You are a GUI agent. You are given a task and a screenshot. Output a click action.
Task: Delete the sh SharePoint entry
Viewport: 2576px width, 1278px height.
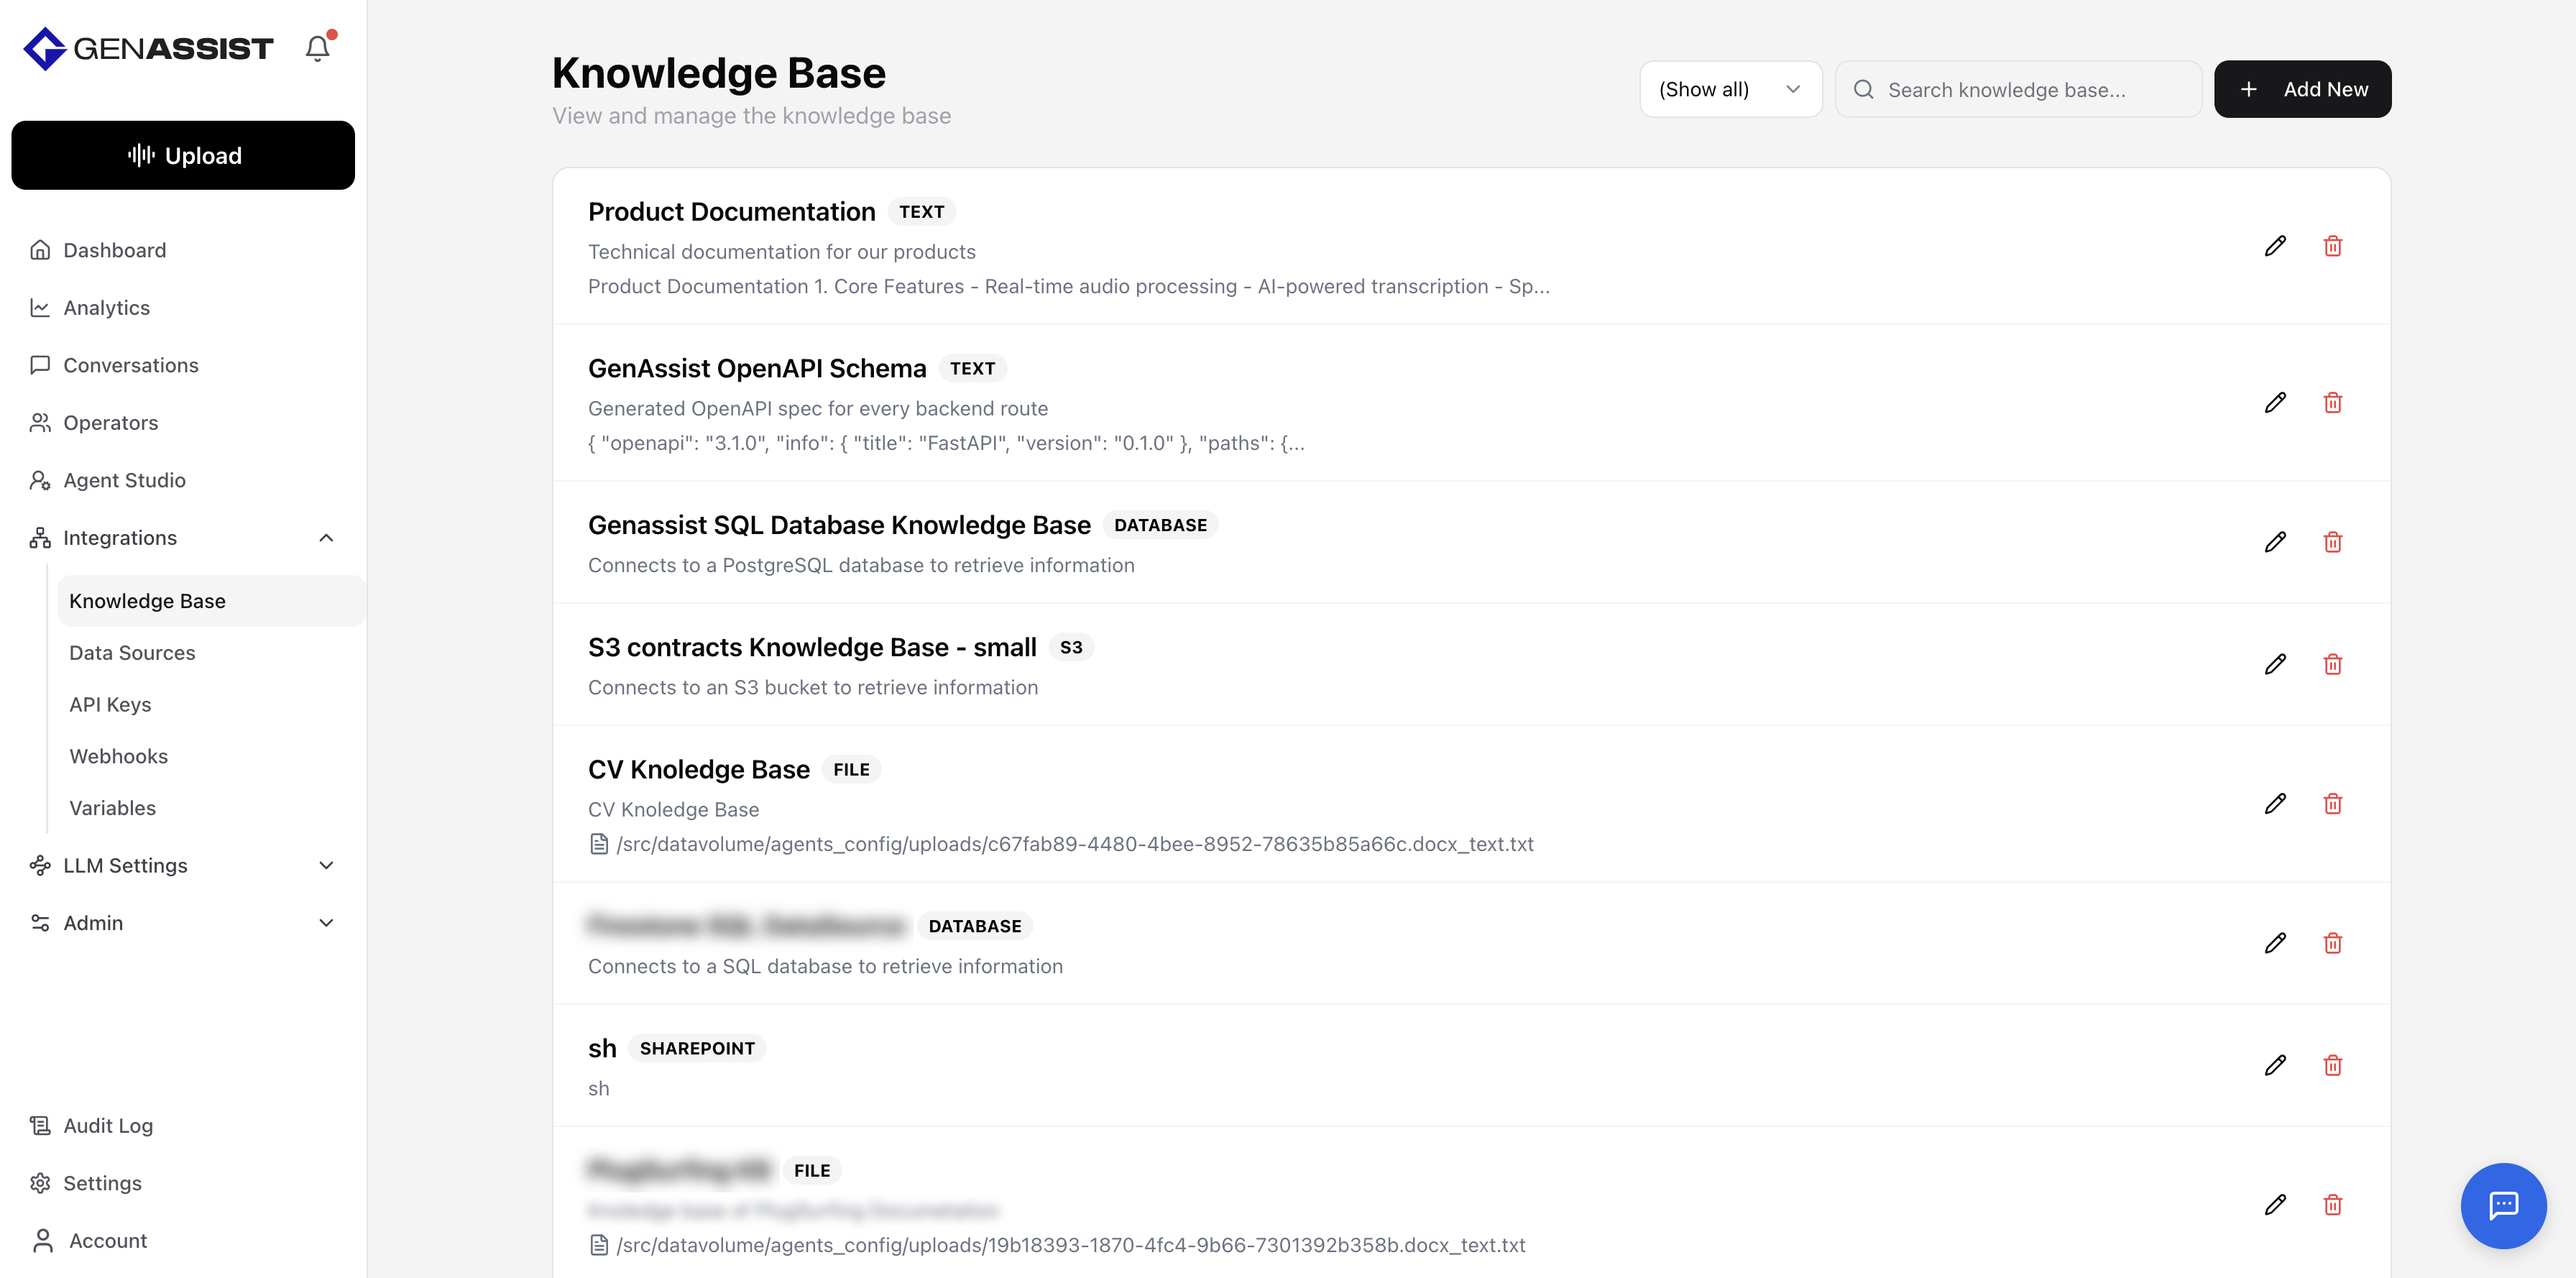click(x=2332, y=1065)
